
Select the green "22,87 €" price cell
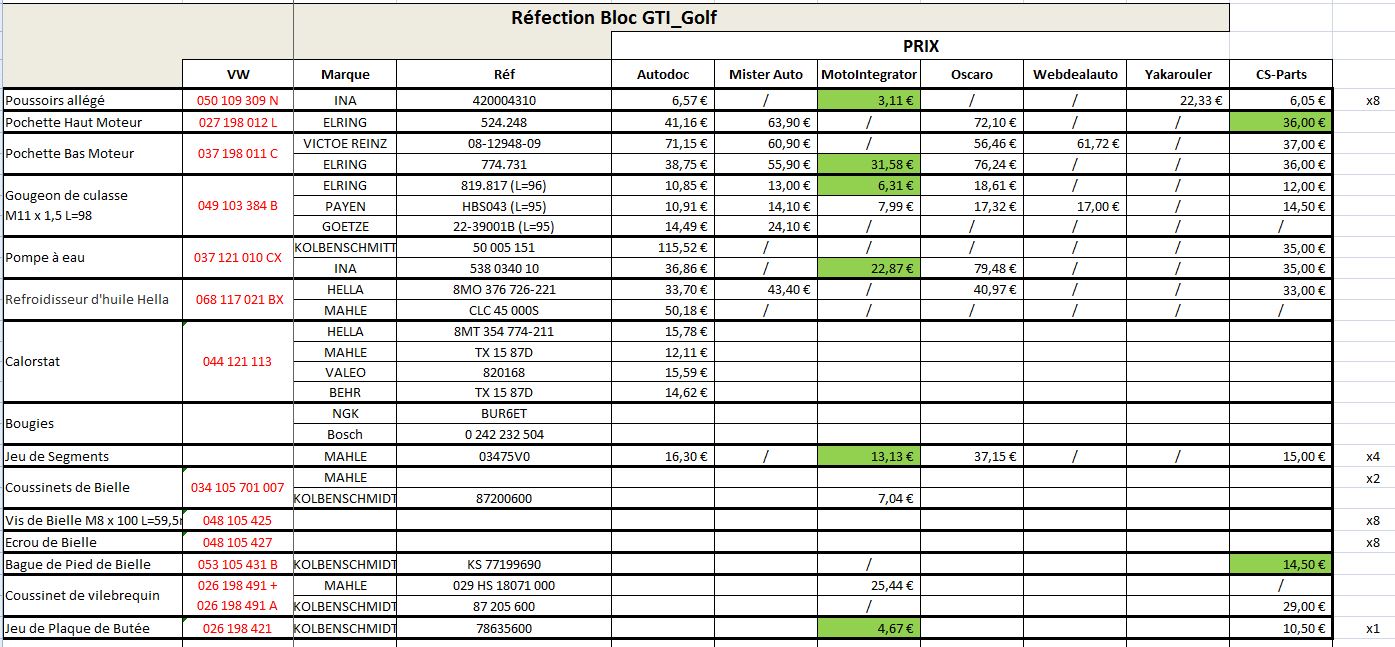[869, 268]
